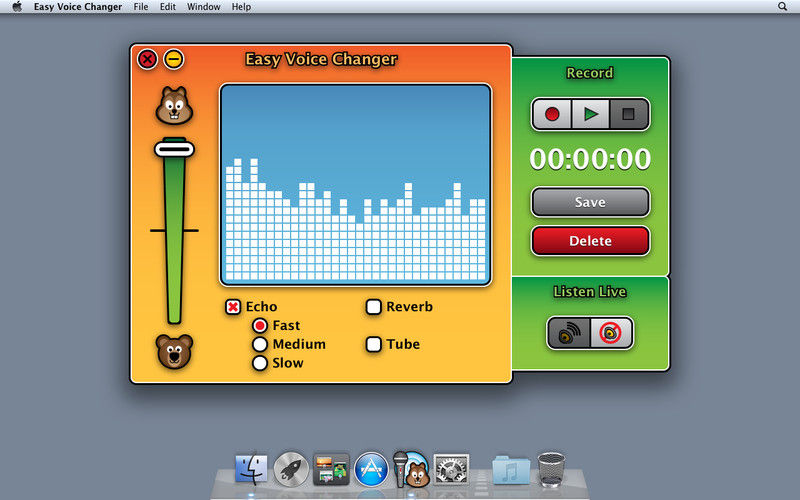Disable the Echo checkbox
The width and height of the screenshot is (800, 500).
click(x=233, y=307)
